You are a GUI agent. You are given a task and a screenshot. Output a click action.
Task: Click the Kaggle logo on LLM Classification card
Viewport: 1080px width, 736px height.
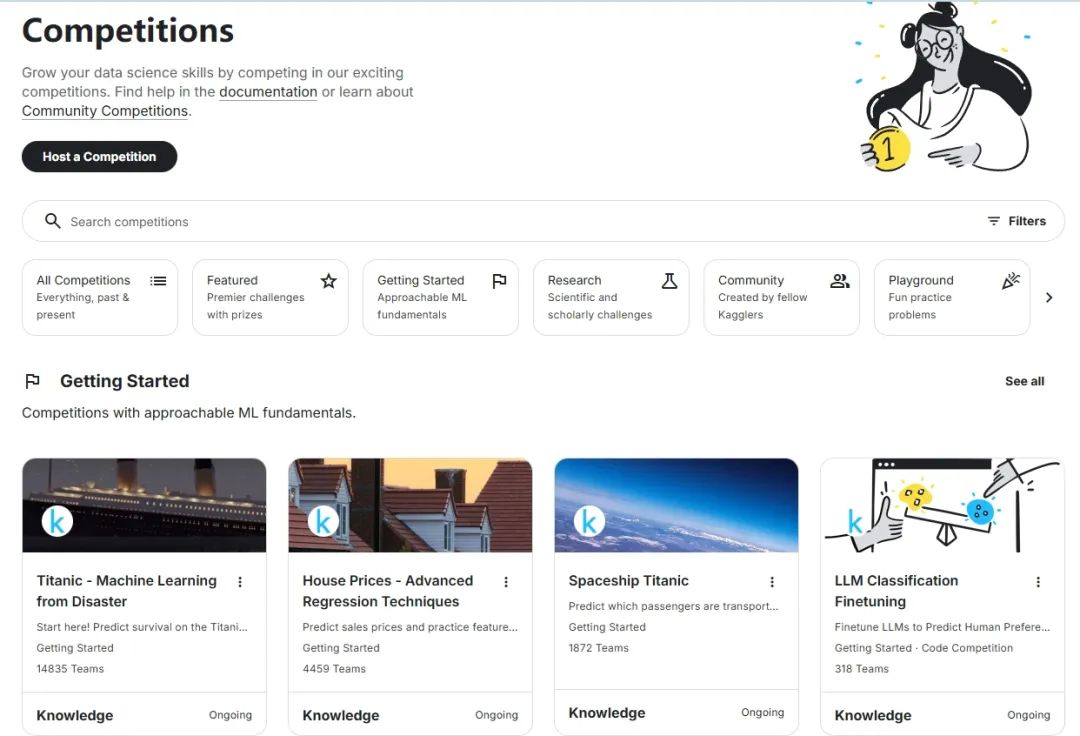[x=855, y=521]
